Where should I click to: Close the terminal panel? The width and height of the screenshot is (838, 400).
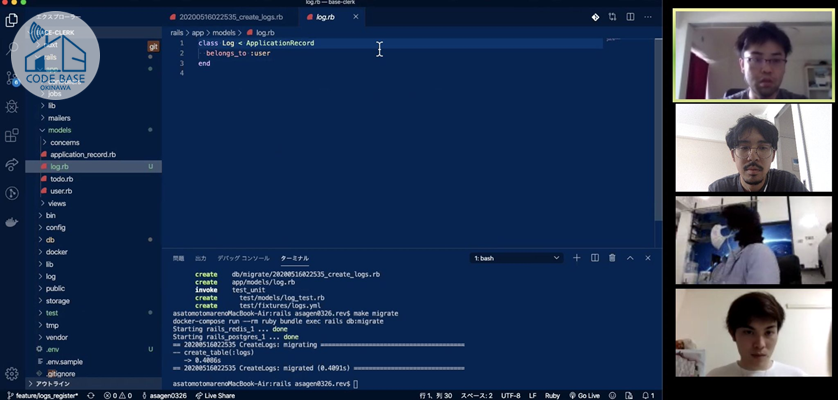tap(647, 258)
